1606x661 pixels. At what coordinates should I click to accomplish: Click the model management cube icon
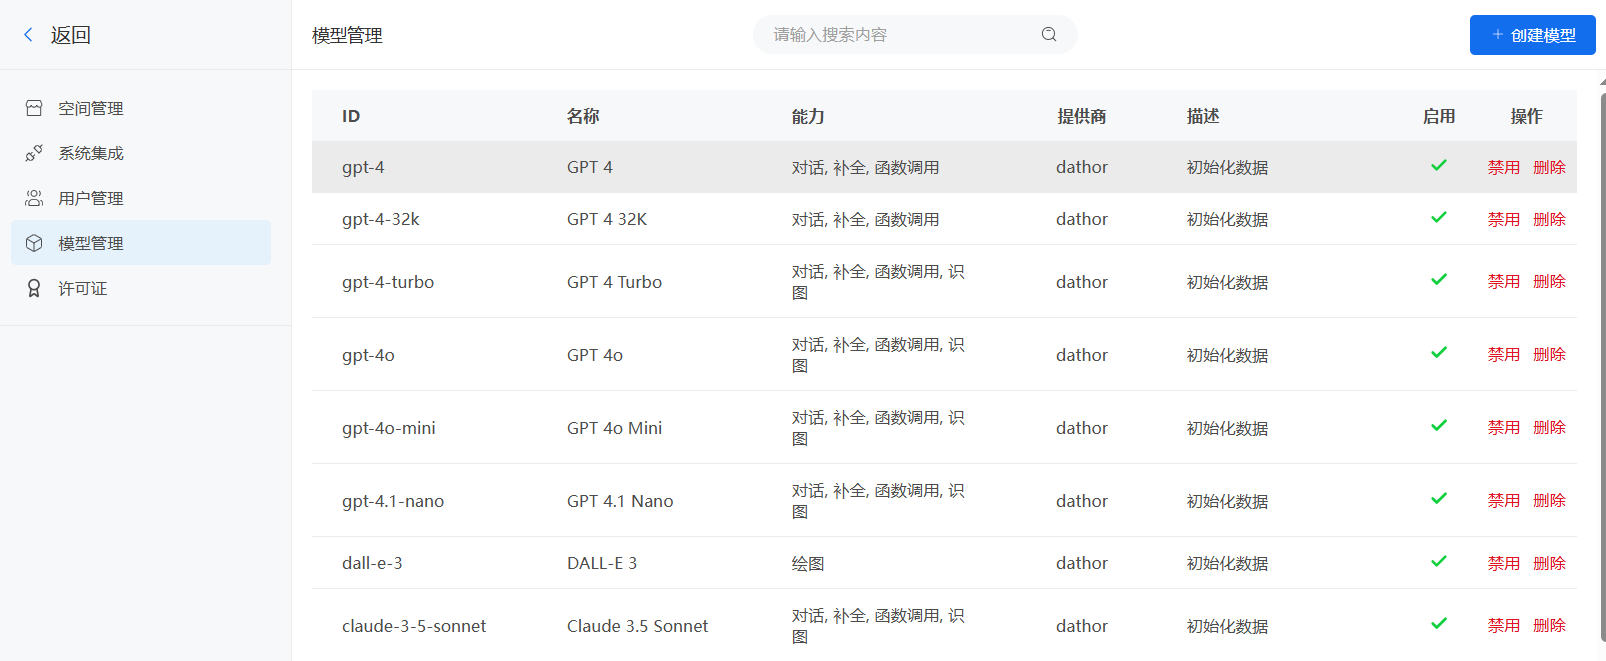pyautogui.click(x=34, y=243)
